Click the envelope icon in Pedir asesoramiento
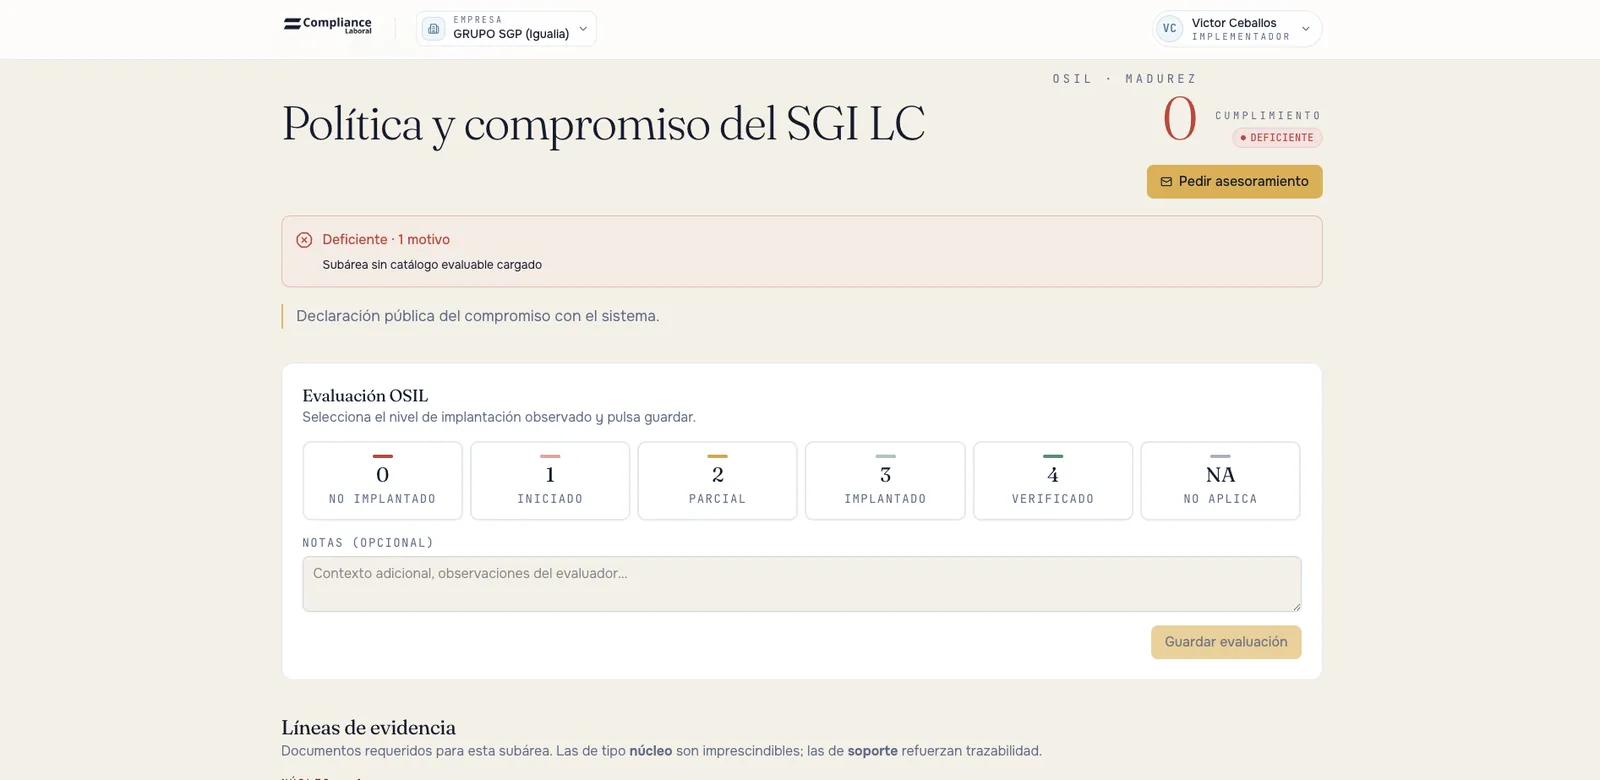Image resolution: width=1600 pixels, height=780 pixels. pyautogui.click(x=1166, y=182)
